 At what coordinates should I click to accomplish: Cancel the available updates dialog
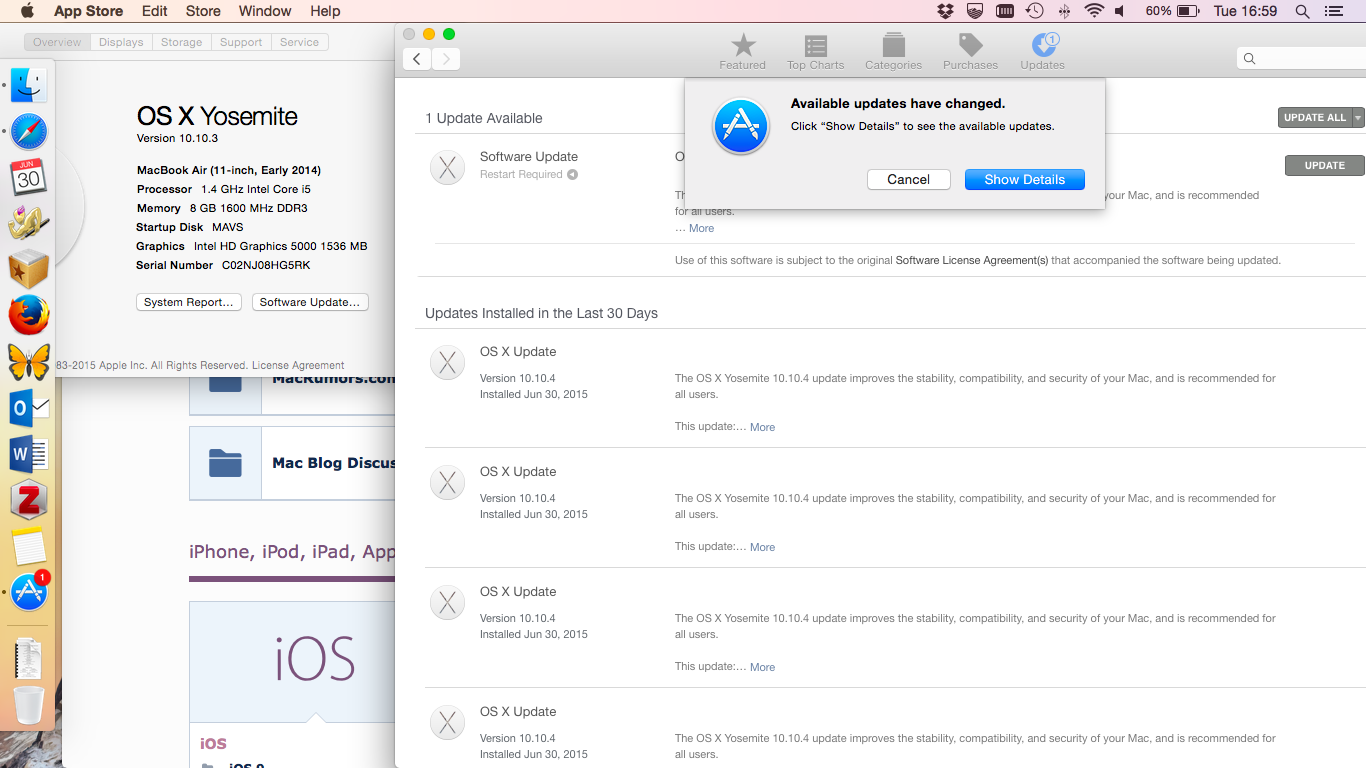point(909,179)
